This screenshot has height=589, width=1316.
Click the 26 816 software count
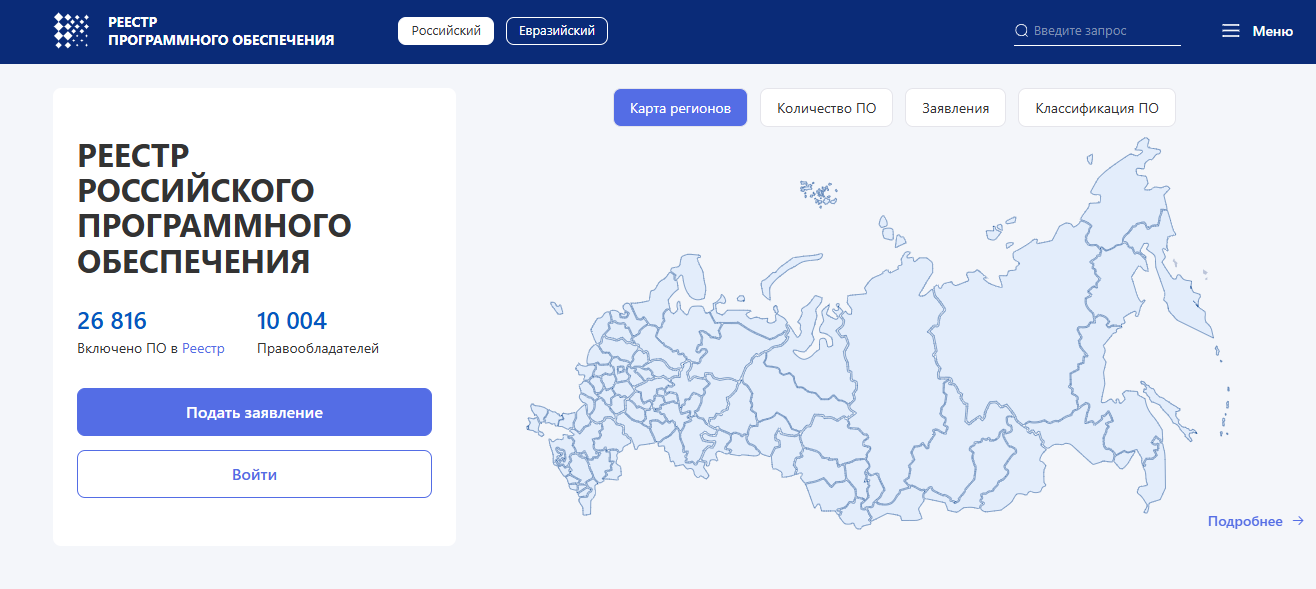[x=112, y=321]
